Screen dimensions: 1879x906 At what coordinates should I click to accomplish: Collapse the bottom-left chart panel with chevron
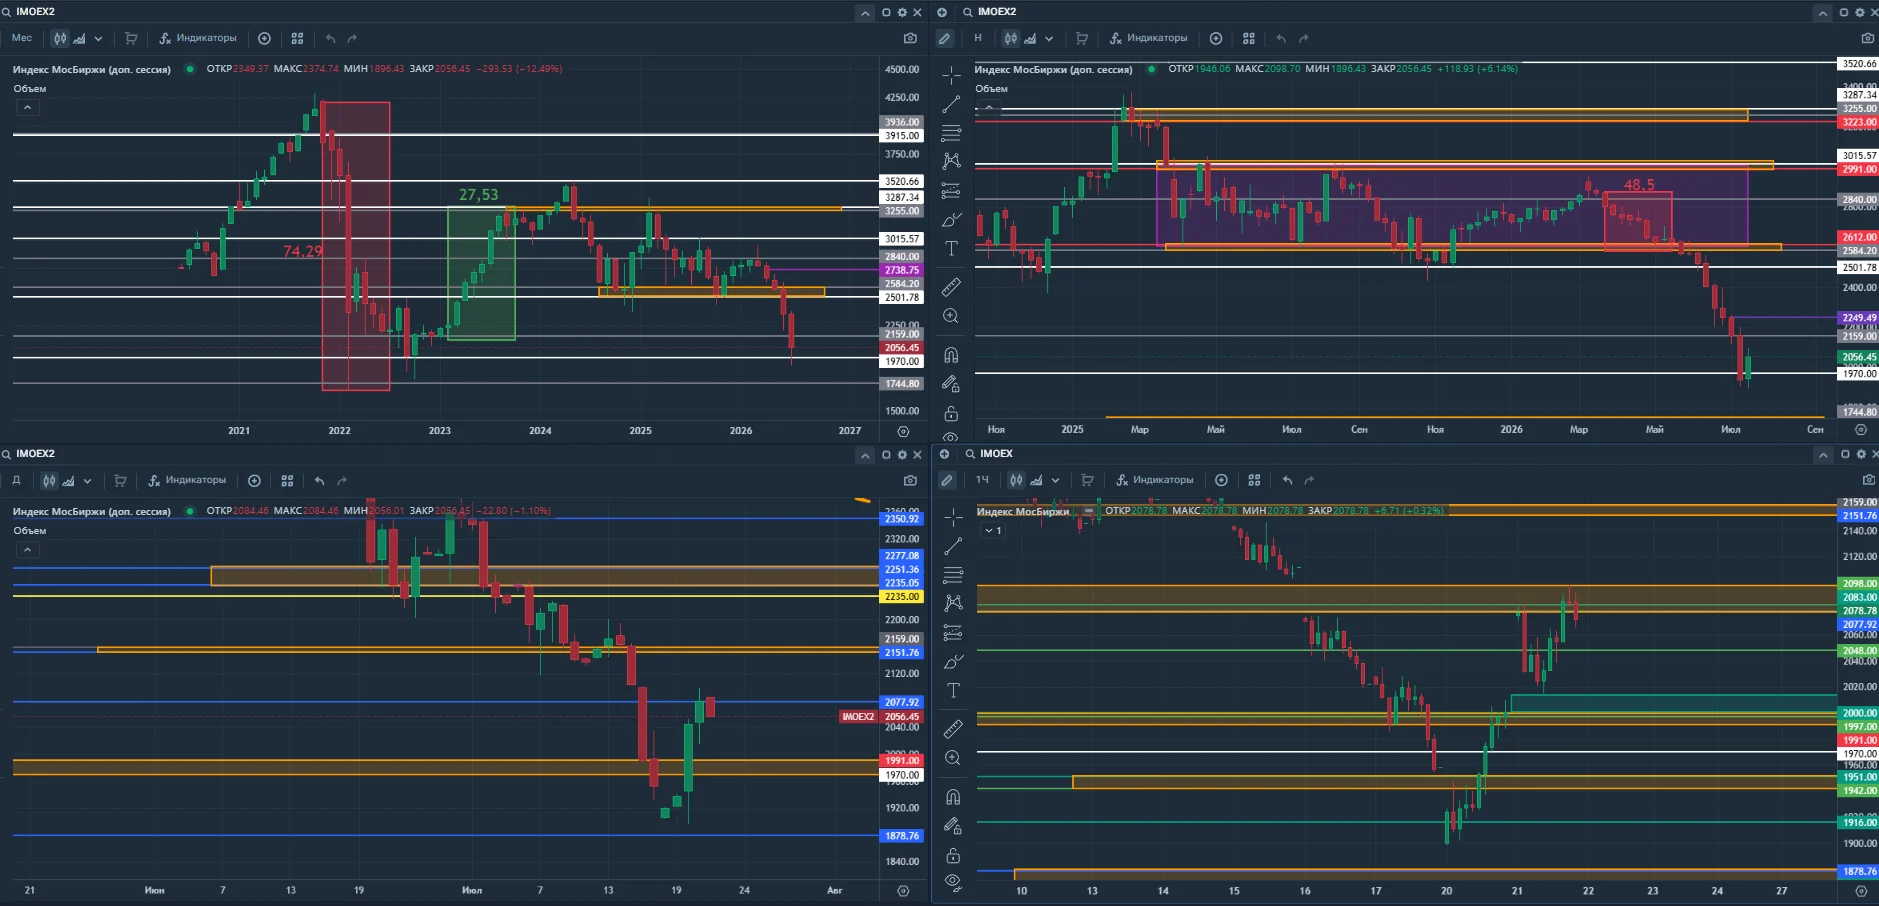click(x=865, y=455)
